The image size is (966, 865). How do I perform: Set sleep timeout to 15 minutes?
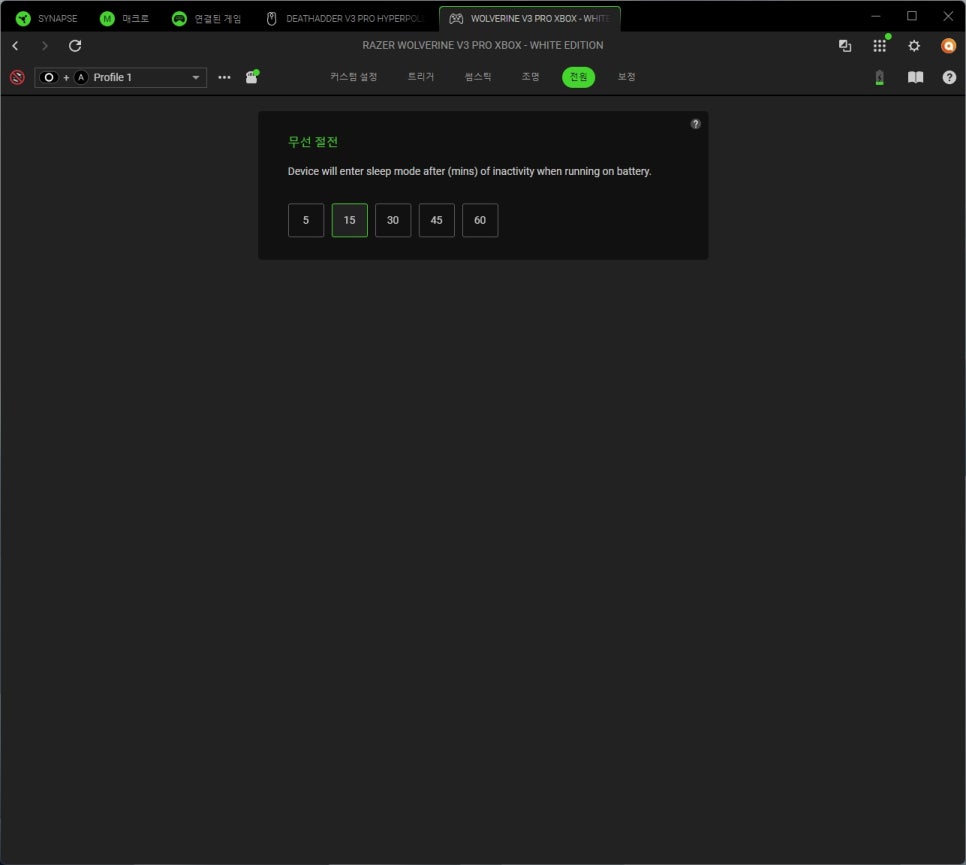point(349,220)
